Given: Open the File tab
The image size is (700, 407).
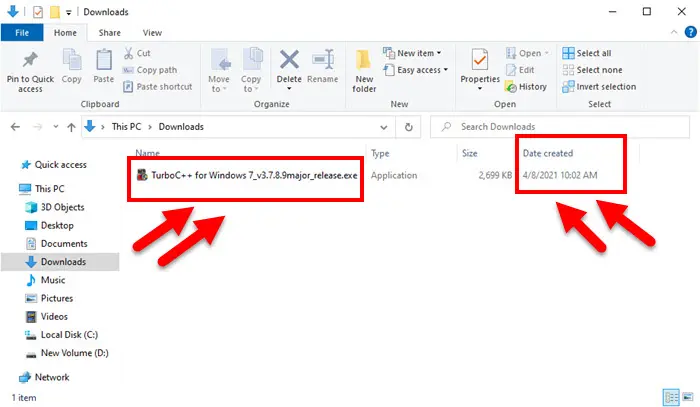Looking at the screenshot, I should (22, 33).
